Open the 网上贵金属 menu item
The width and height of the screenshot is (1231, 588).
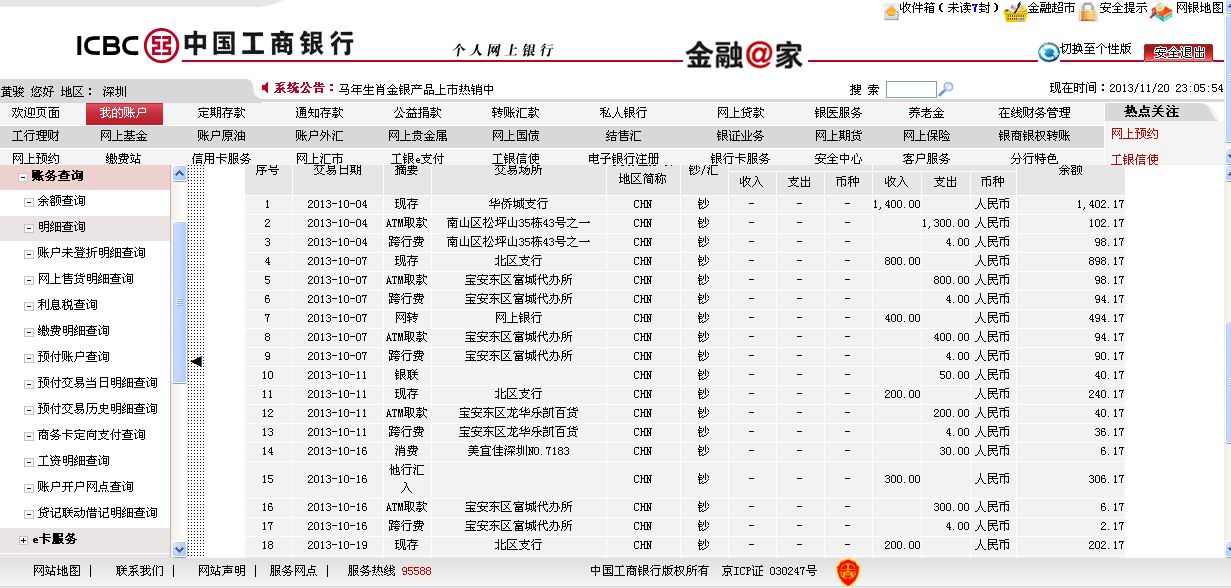click(417, 136)
